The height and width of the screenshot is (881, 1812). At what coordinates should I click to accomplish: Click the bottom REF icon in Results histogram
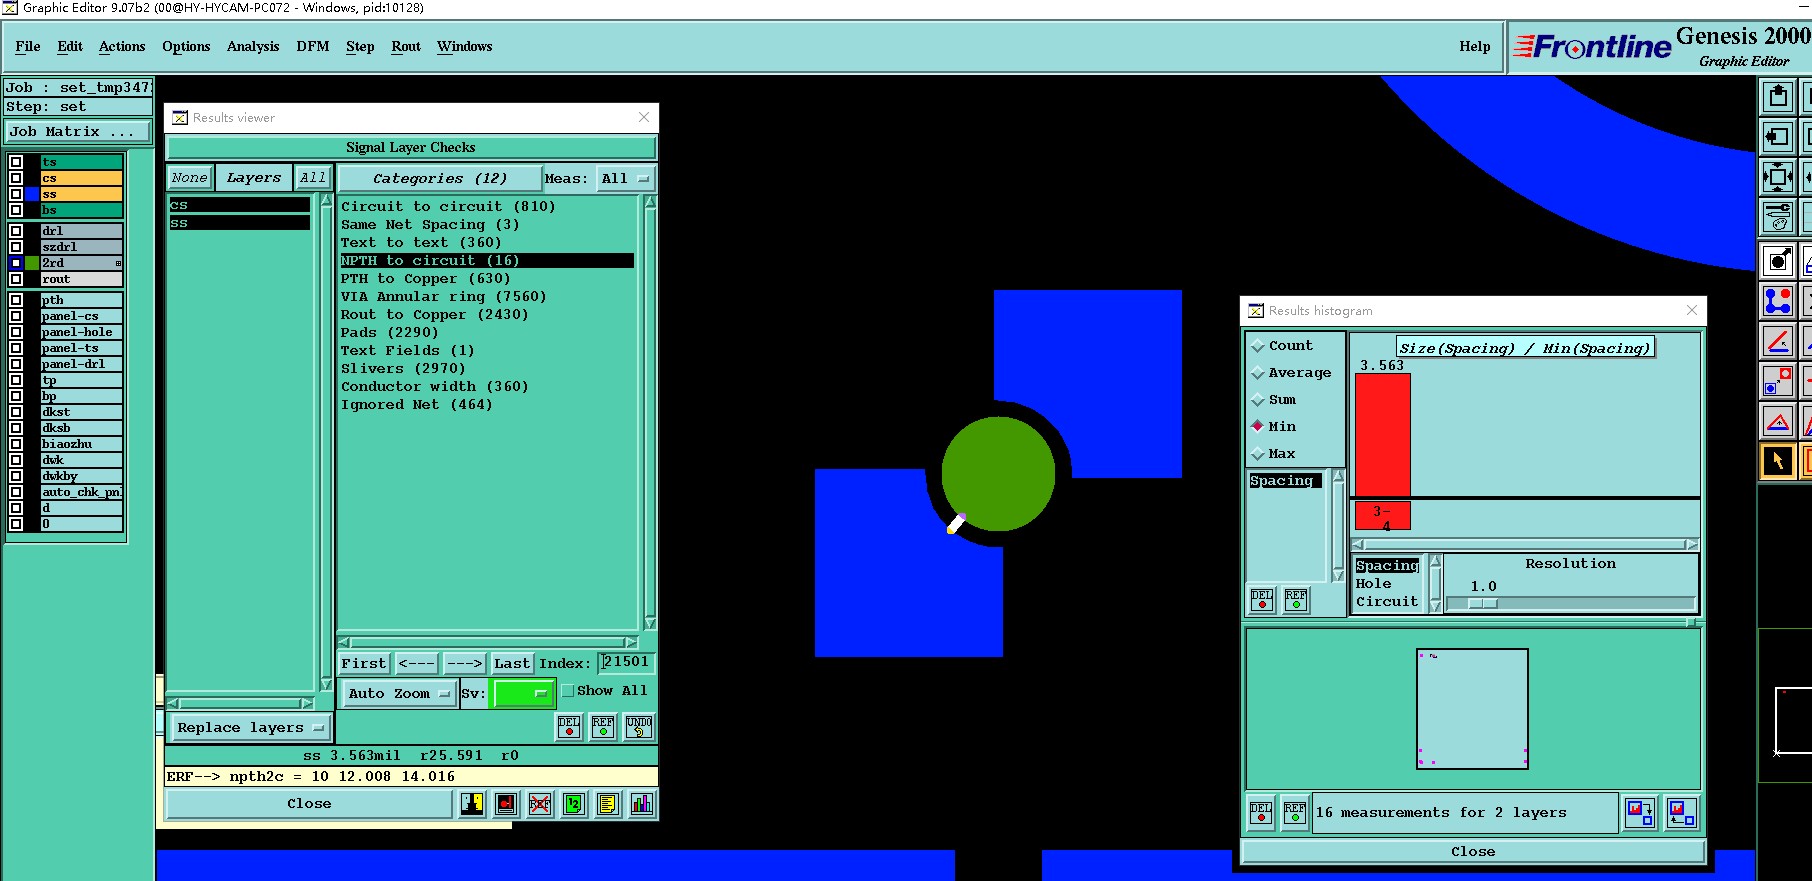point(1295,813)
